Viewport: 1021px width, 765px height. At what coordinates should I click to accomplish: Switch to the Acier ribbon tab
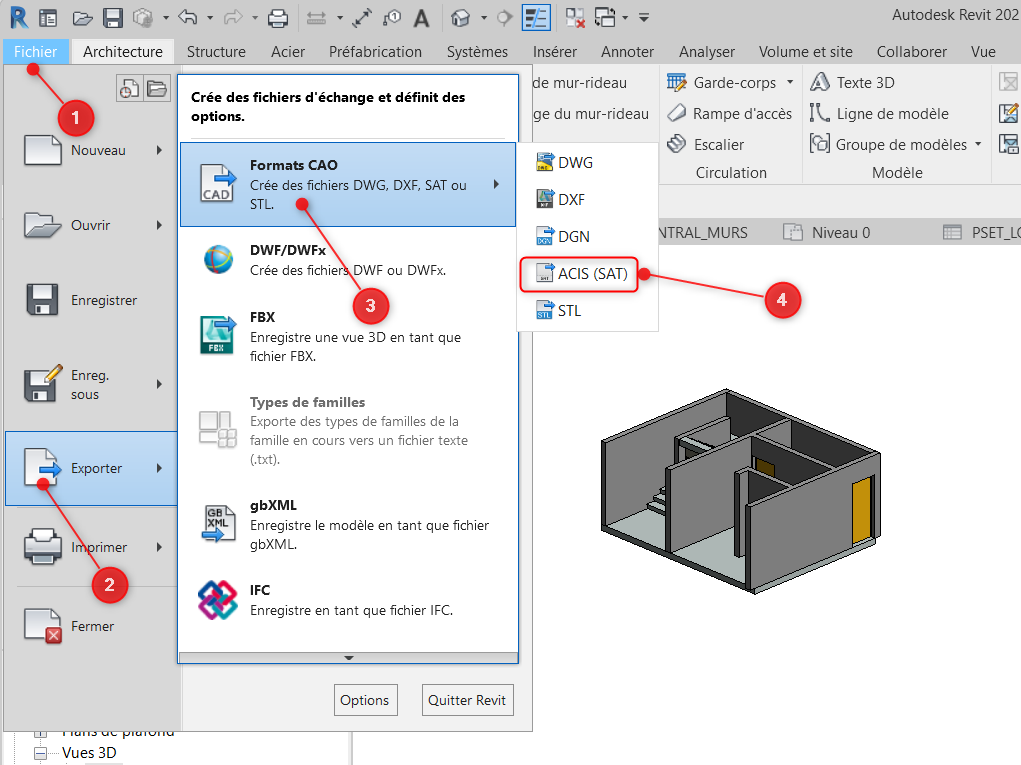click(x=288, y=51)
